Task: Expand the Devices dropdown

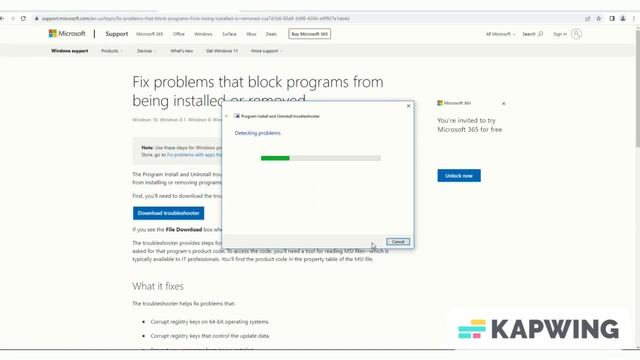Action: tap(147, 51)
